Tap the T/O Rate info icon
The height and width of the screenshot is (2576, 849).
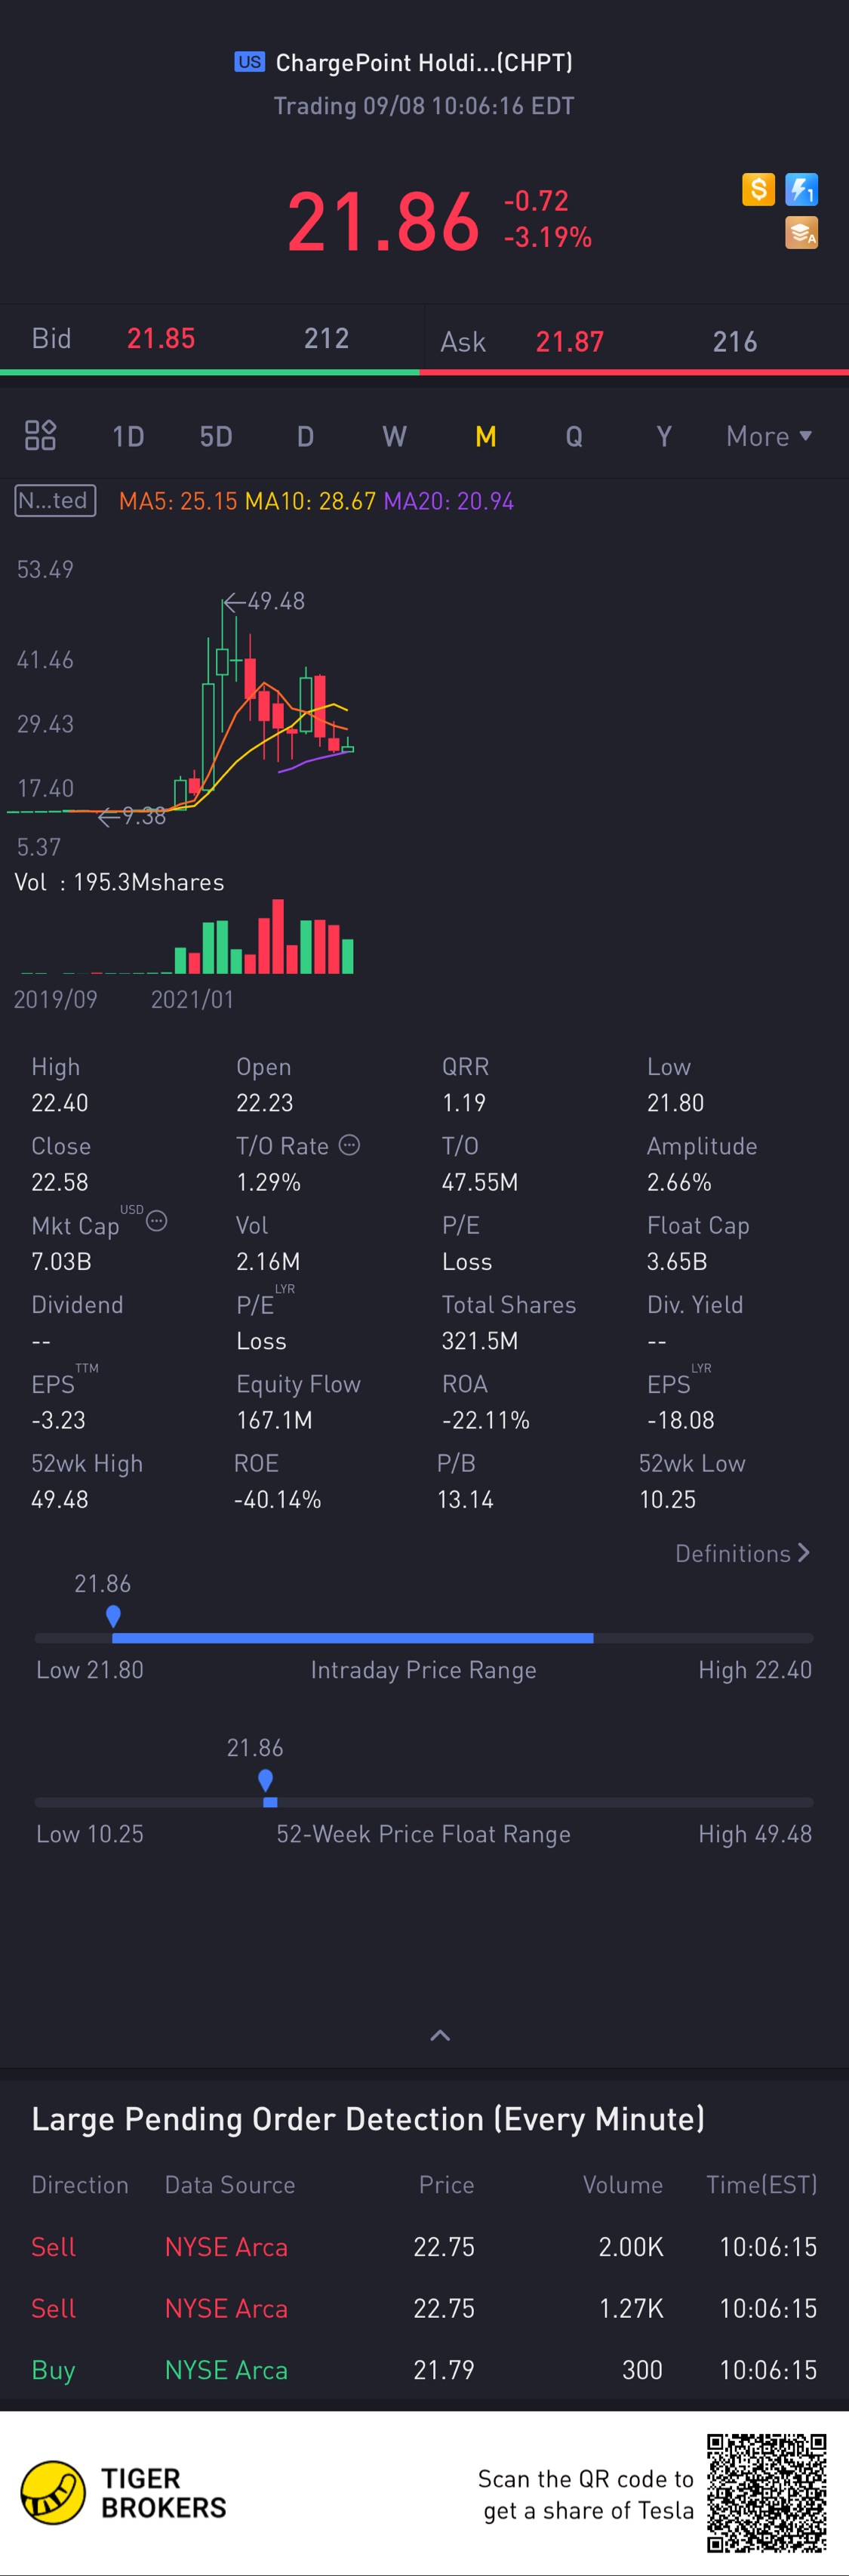[349, 1145]
